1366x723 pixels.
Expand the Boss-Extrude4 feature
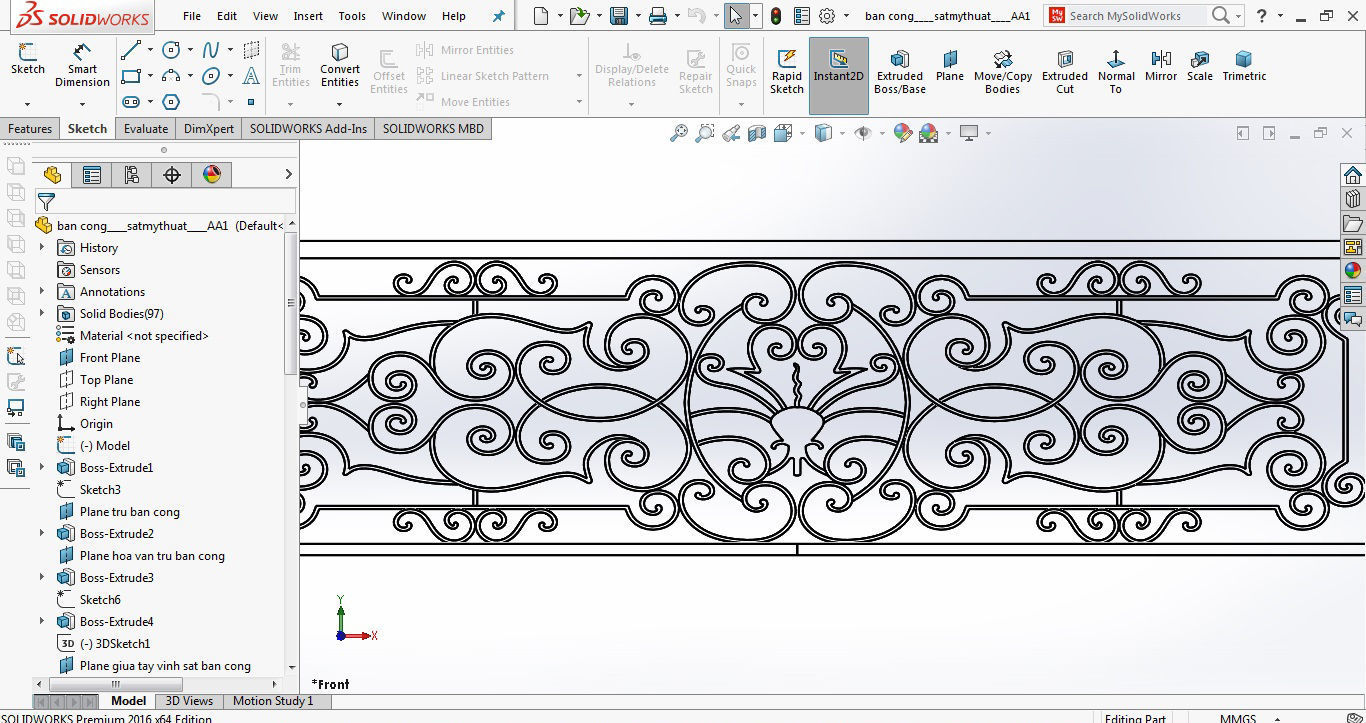[42, 621]
